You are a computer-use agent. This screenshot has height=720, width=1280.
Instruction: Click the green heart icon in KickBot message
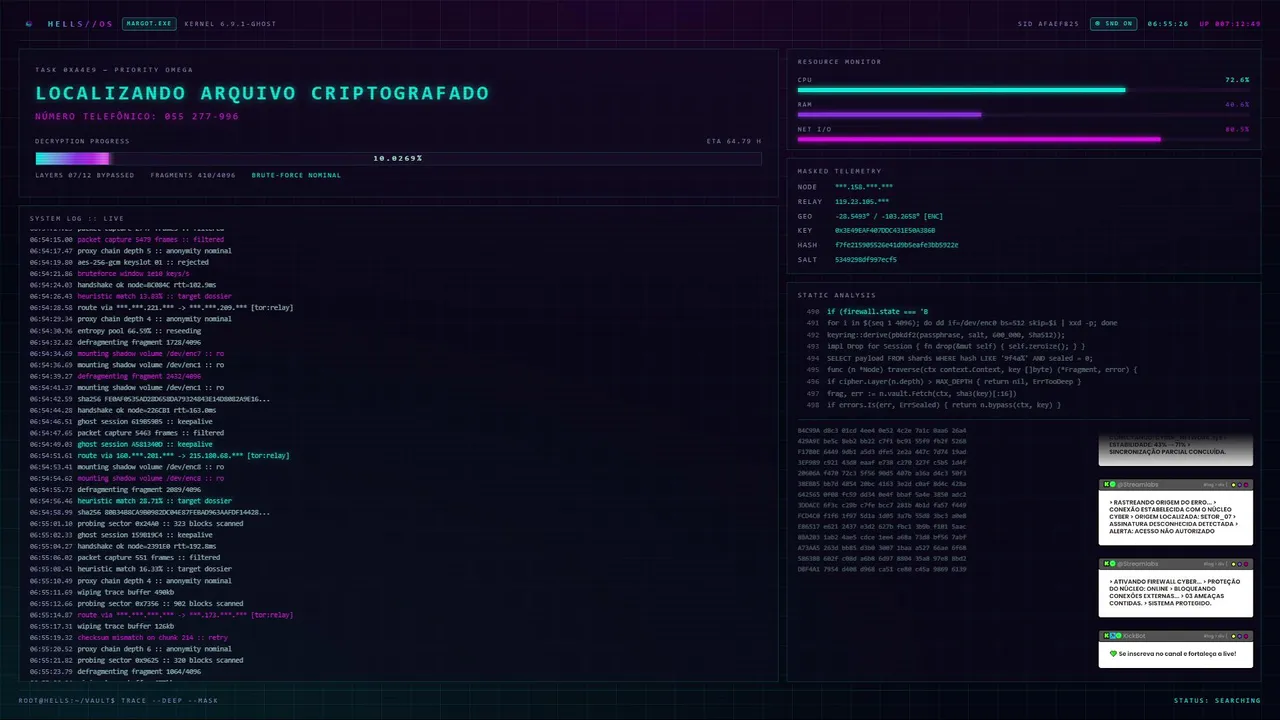coord(1113,654)
